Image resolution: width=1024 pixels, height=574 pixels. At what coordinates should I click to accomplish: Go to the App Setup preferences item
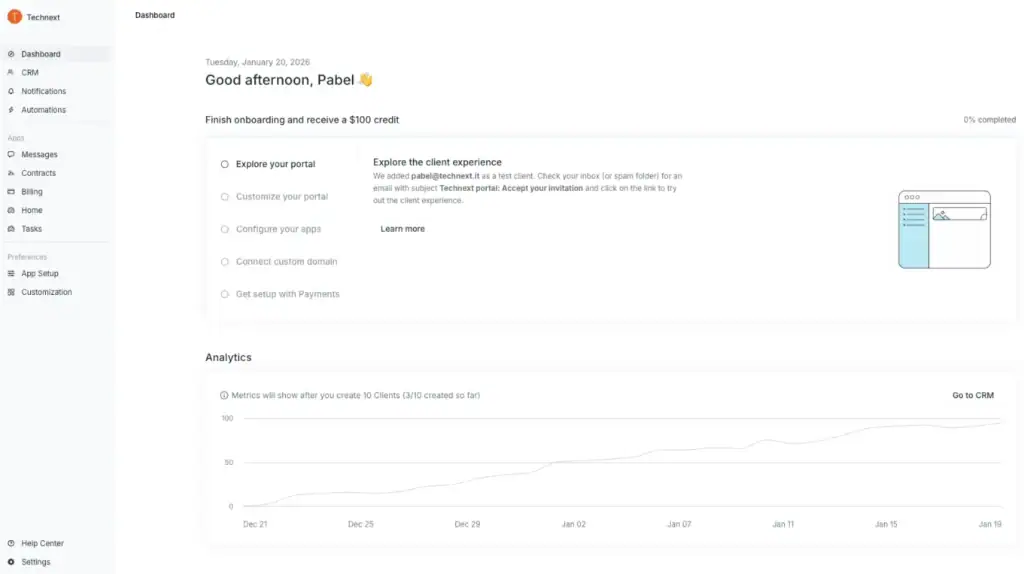[x=40, y=273]
